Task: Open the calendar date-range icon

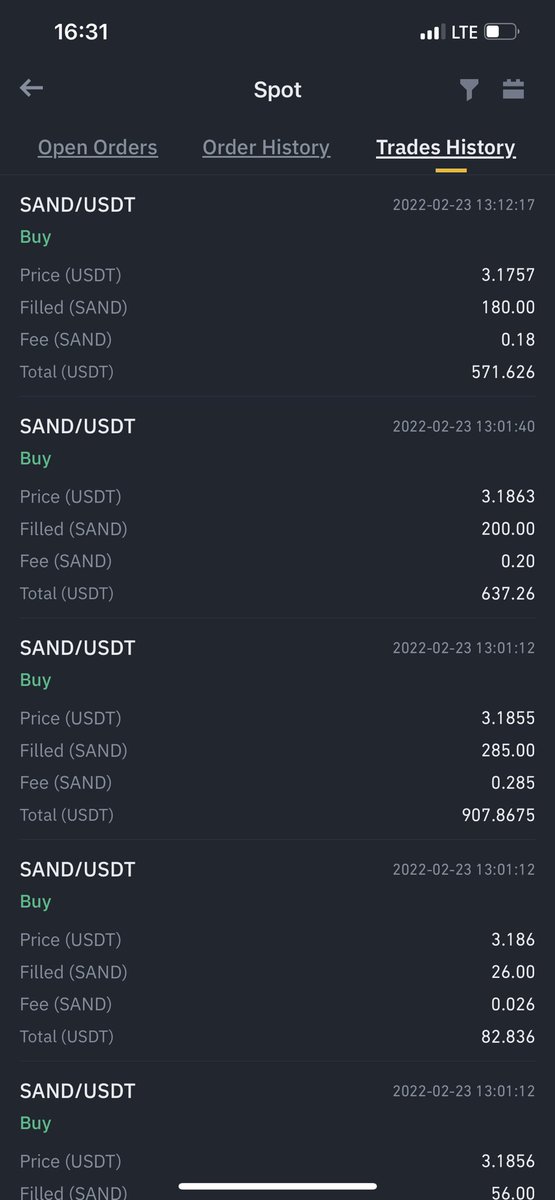Action: pyautogui.click(x=514, y=89)
